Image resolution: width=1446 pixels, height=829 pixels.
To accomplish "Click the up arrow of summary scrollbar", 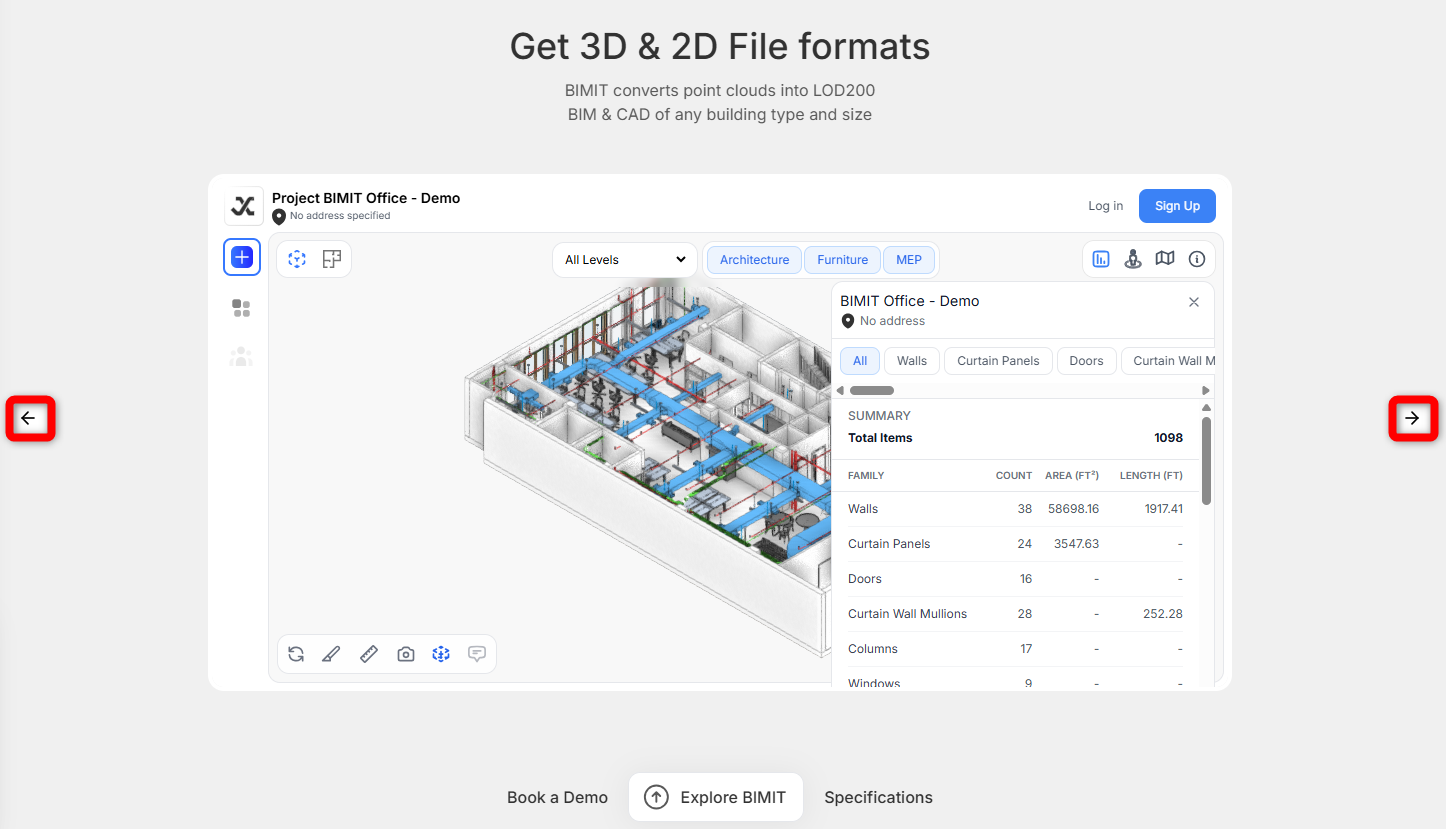I will coord(1206,407).
